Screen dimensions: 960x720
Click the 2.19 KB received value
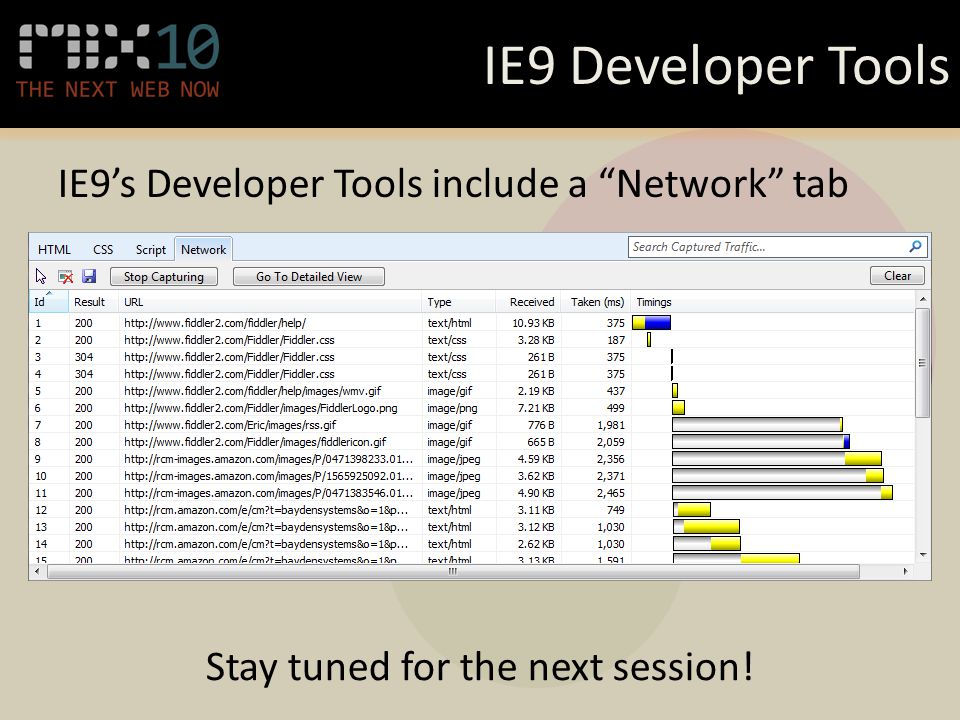pyautogui.click(x=536, y=391)
